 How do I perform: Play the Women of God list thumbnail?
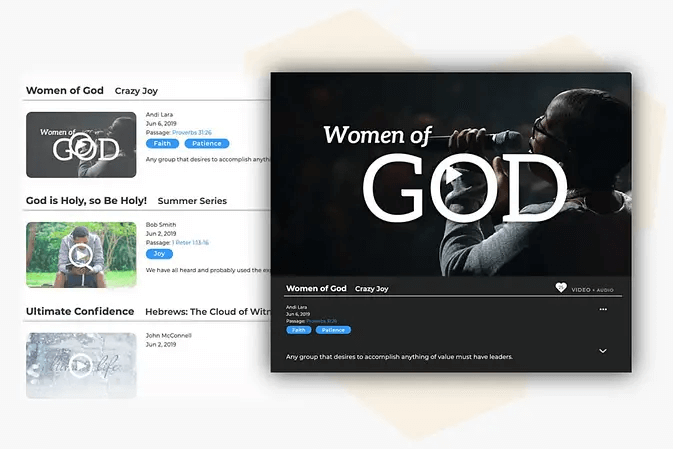[x=81, y=145]
